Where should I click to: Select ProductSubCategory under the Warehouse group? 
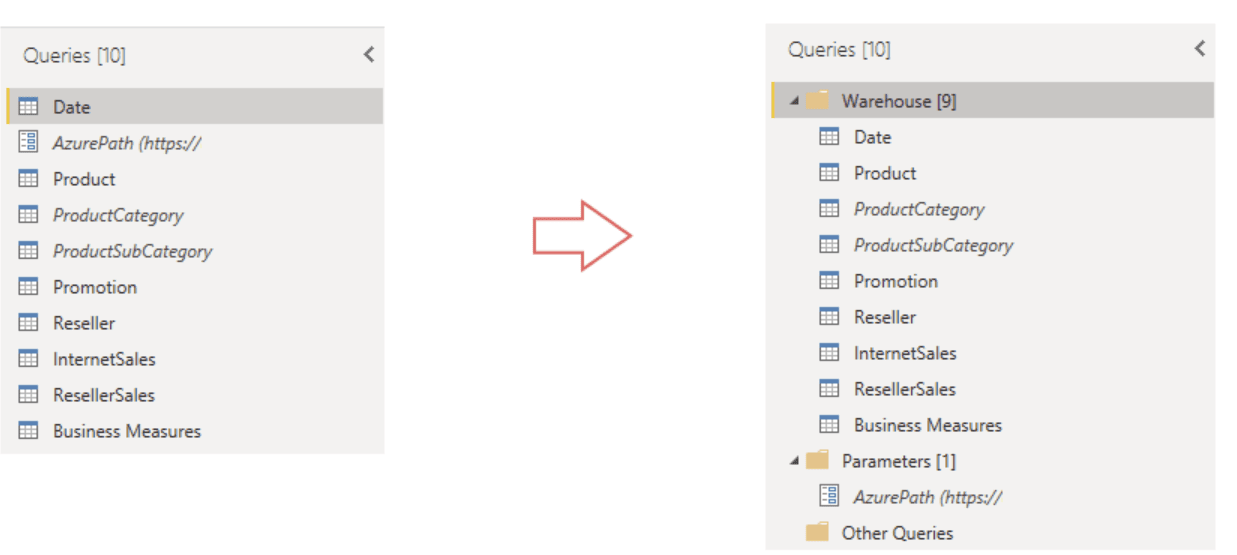pos(933,245)
